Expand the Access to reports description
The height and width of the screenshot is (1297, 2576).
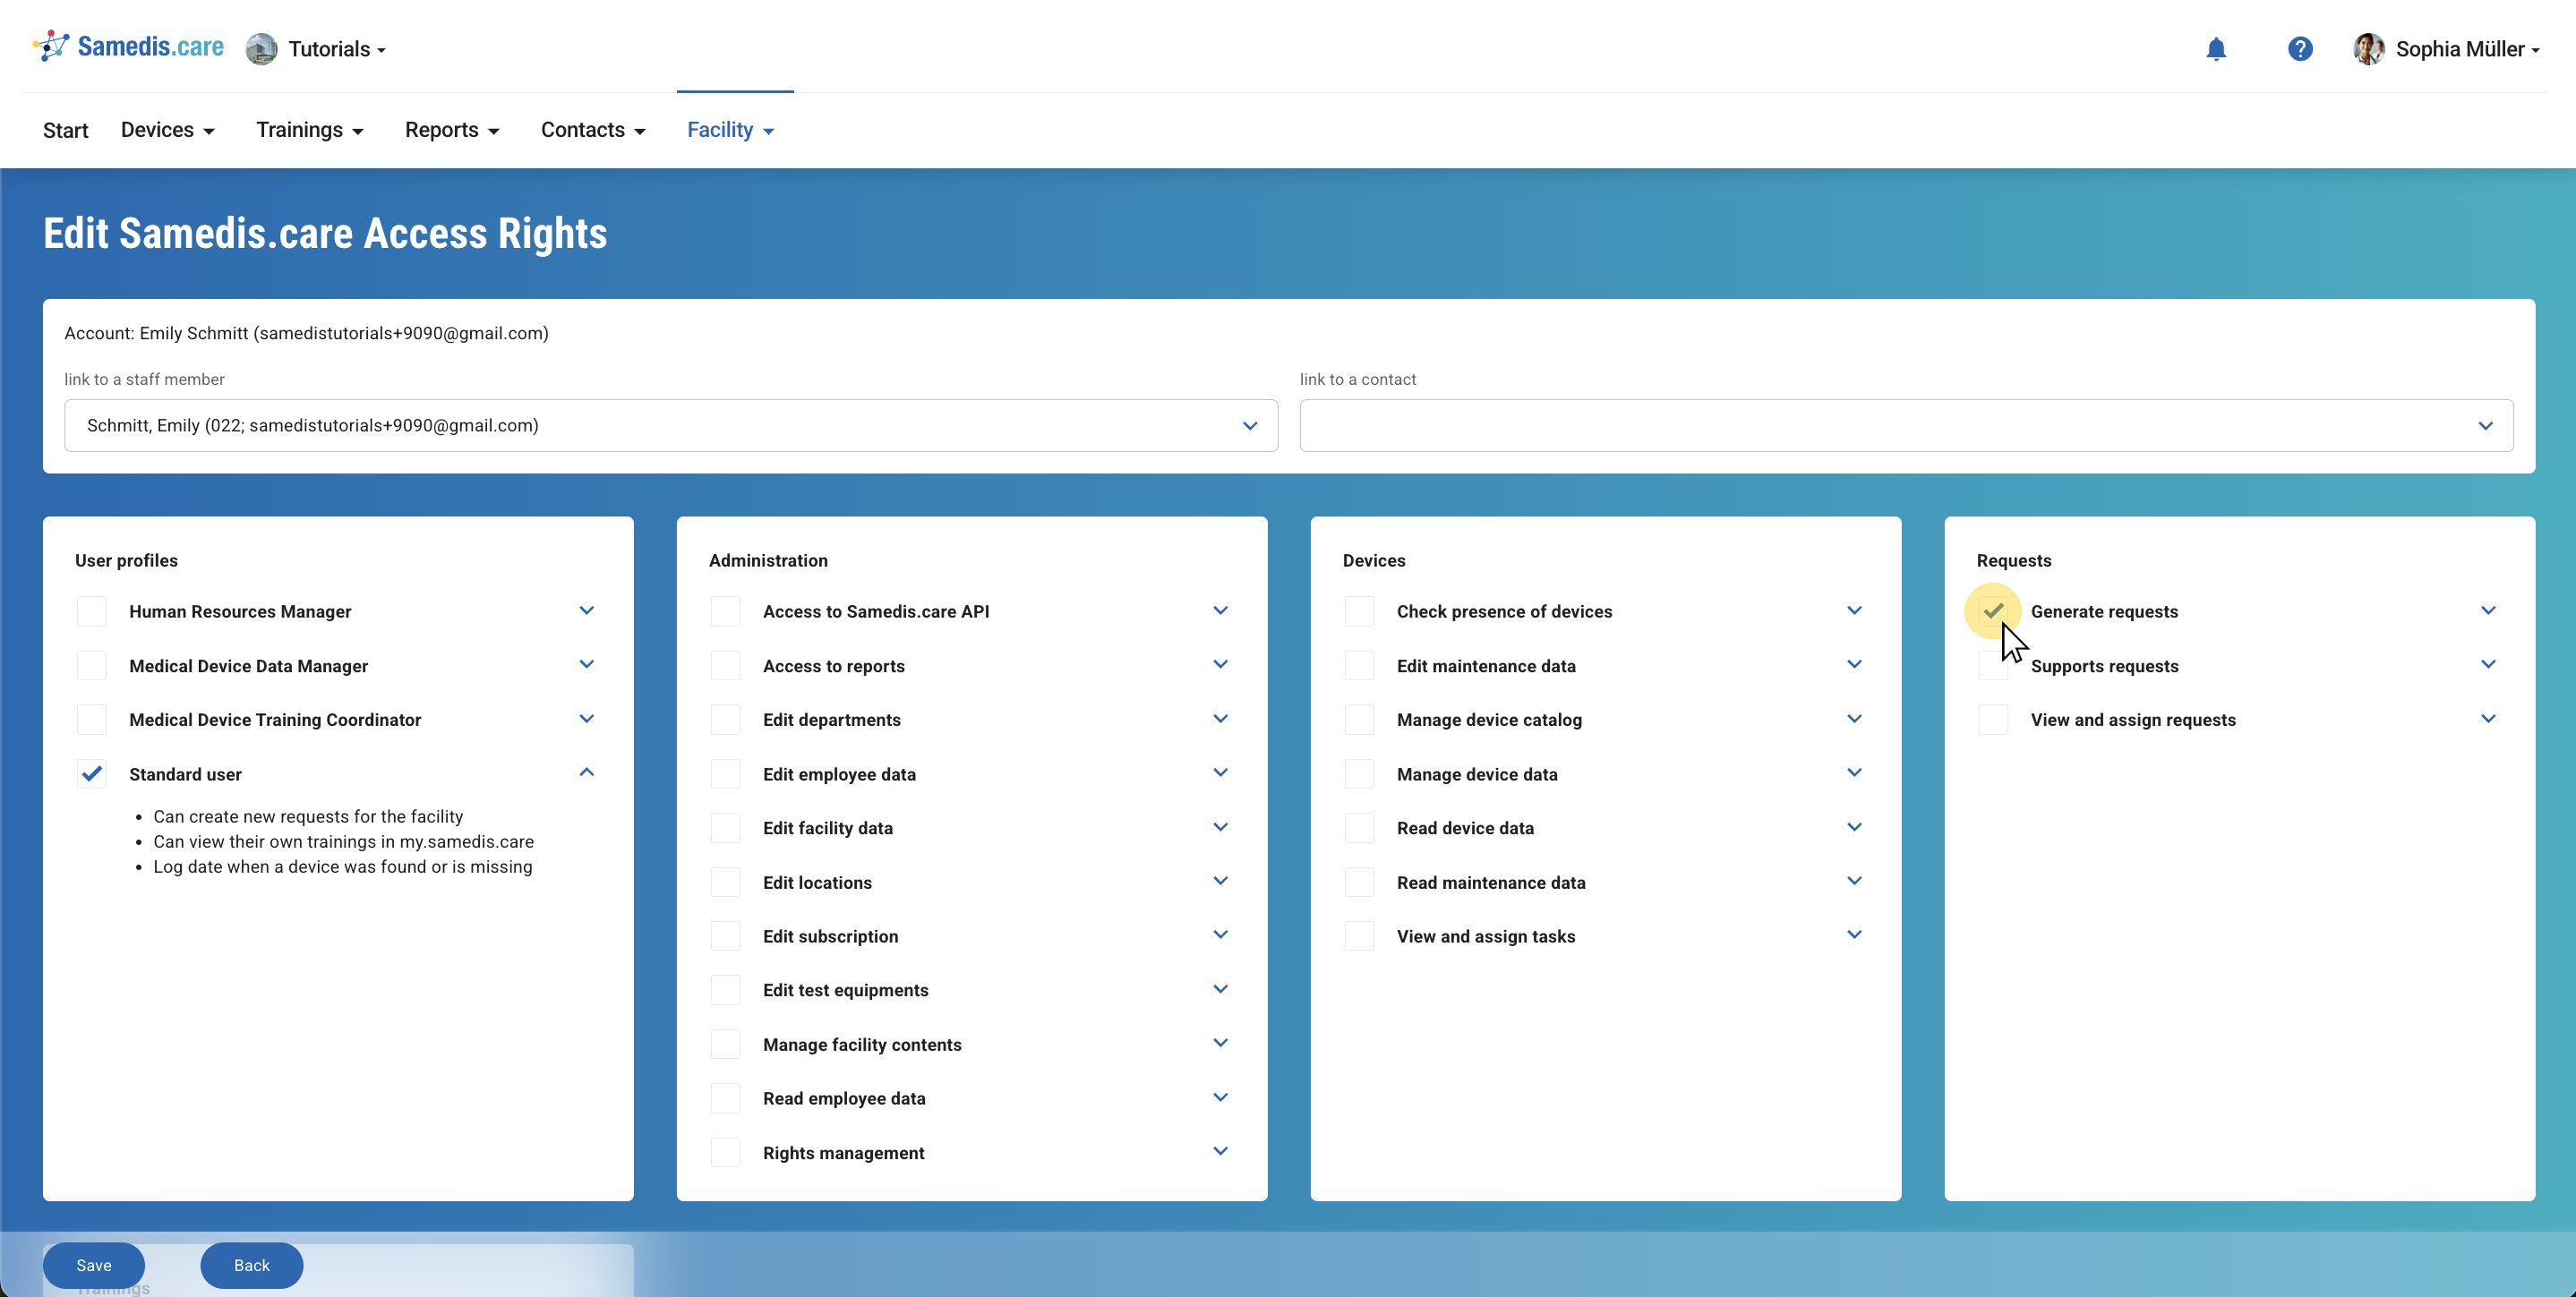(1221, 664)
